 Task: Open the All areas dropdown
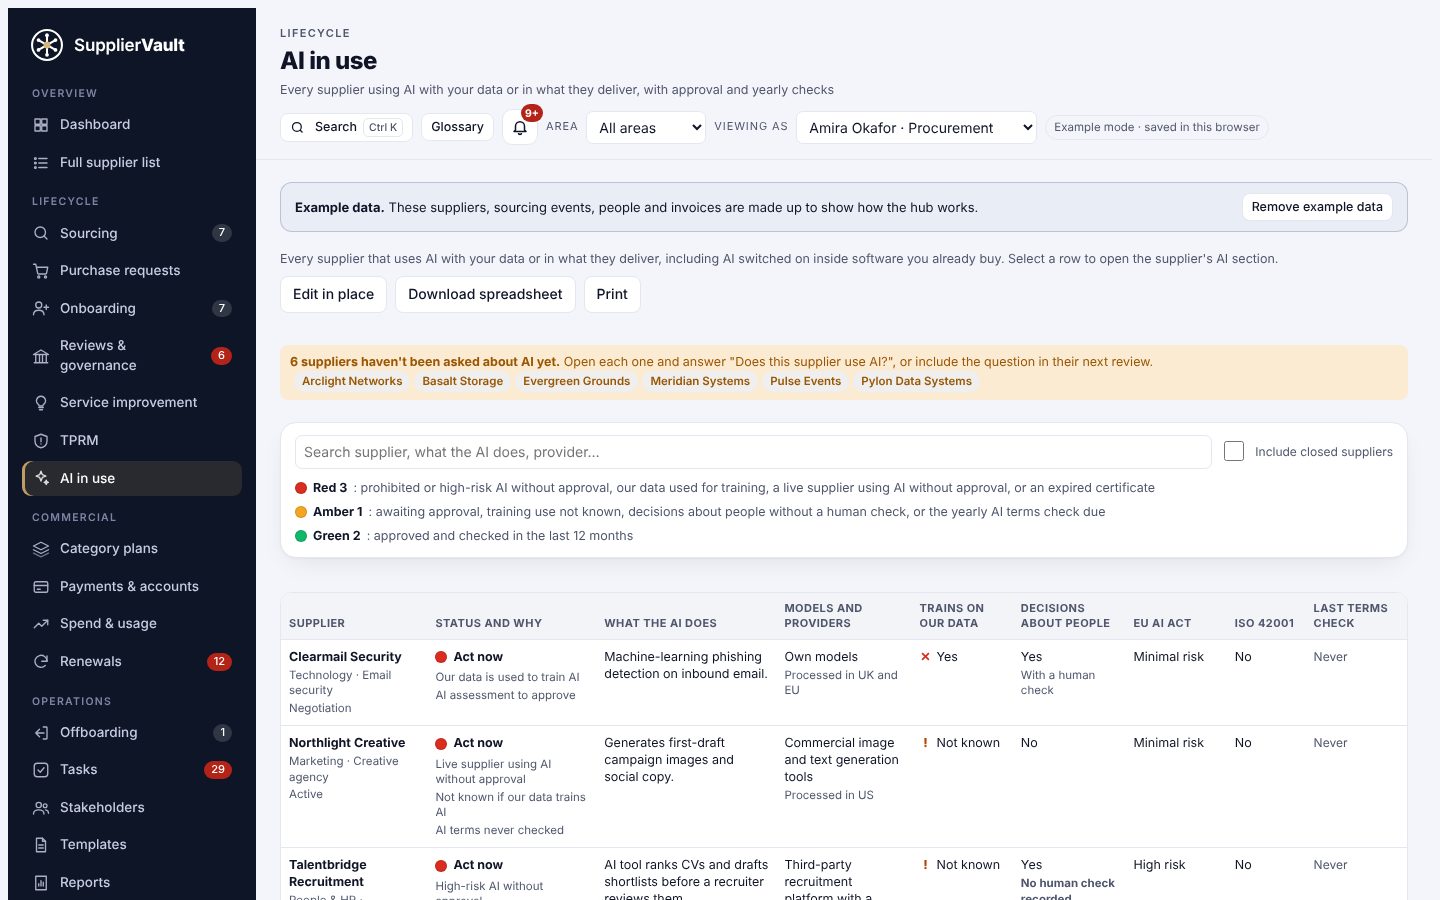point(646,128)
